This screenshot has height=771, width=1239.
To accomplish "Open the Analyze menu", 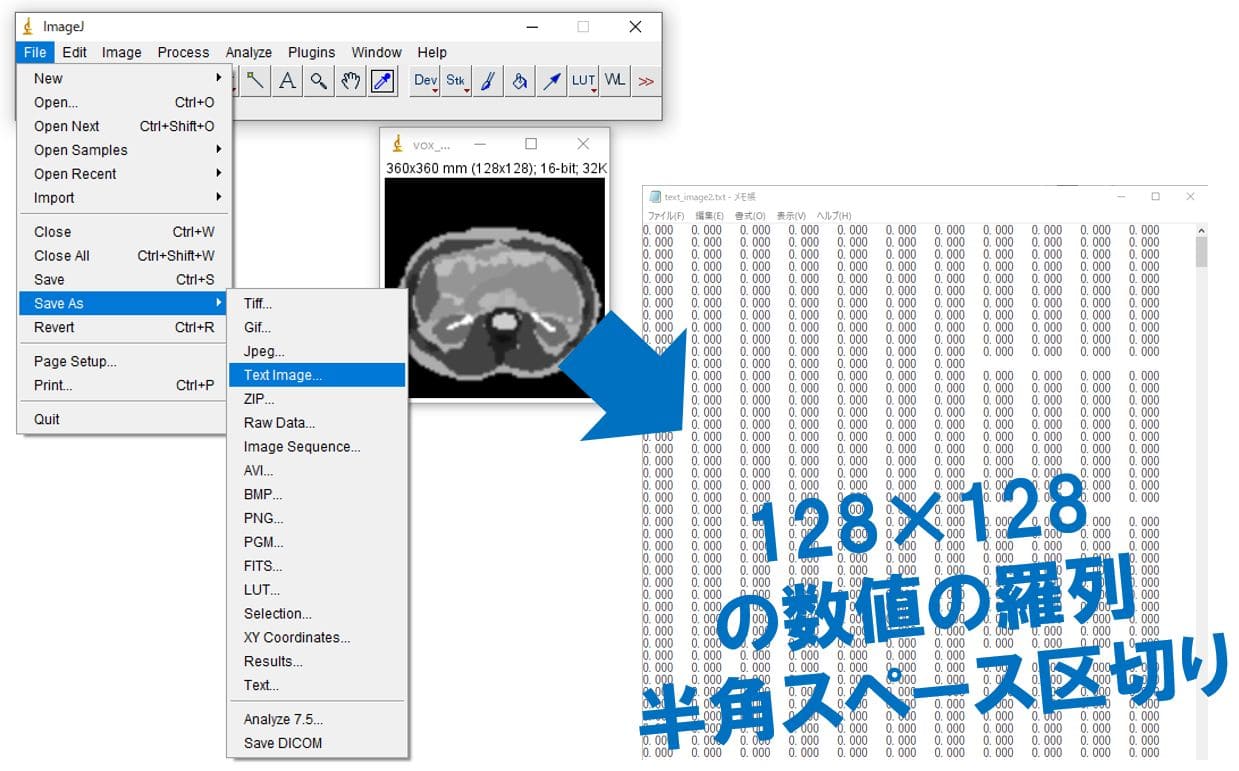I will point(249,52).
